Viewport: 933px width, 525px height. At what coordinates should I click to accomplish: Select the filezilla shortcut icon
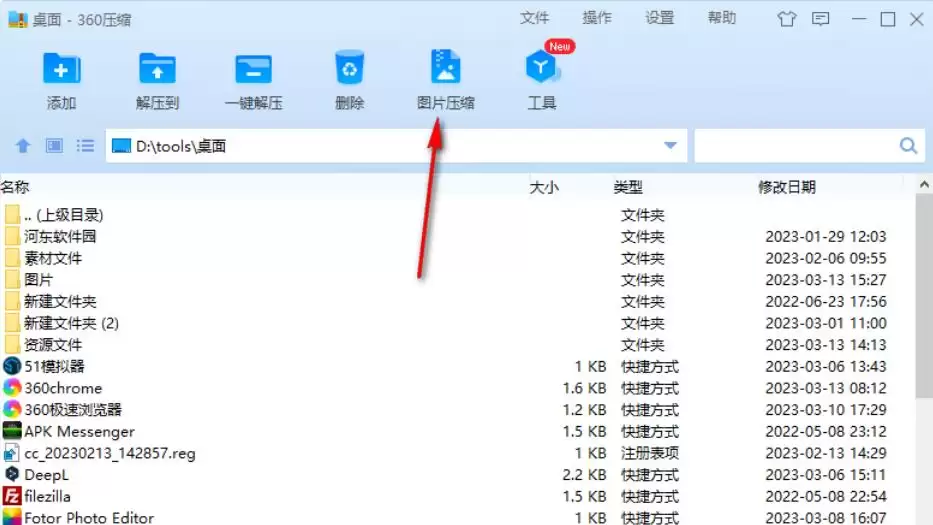12,496
